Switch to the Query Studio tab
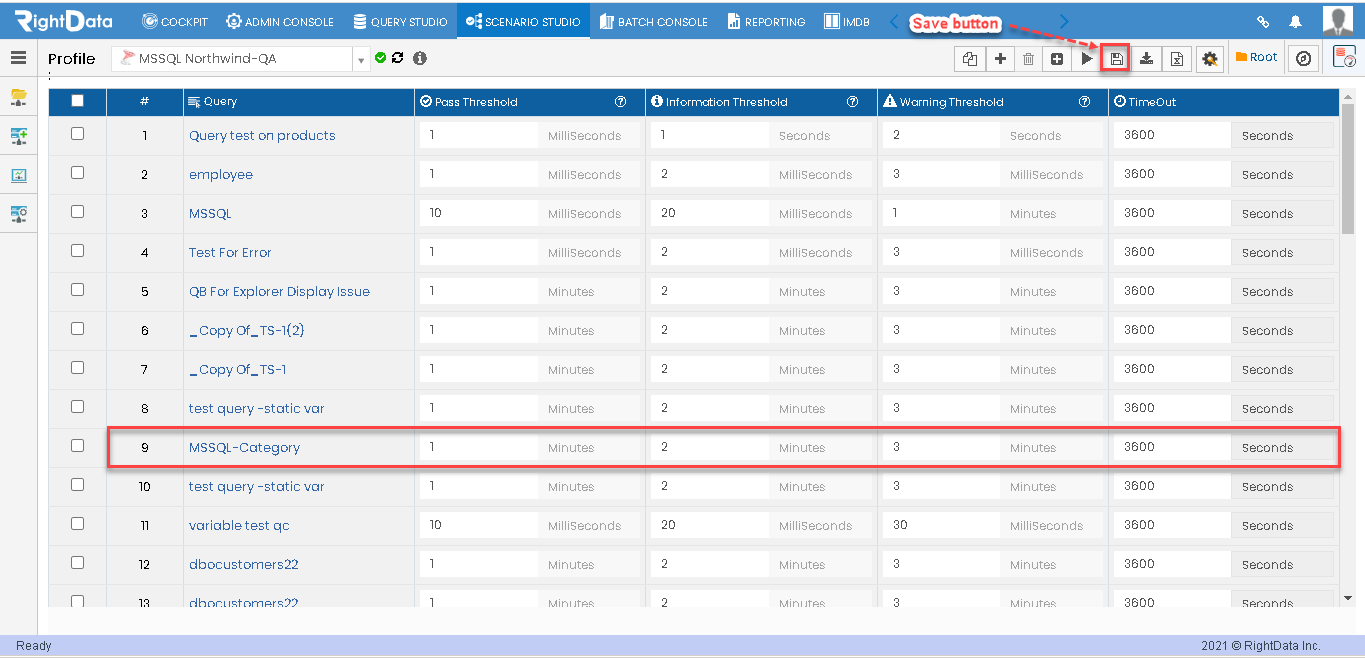This screenshot has height=658, width=1365. point(399,21)
